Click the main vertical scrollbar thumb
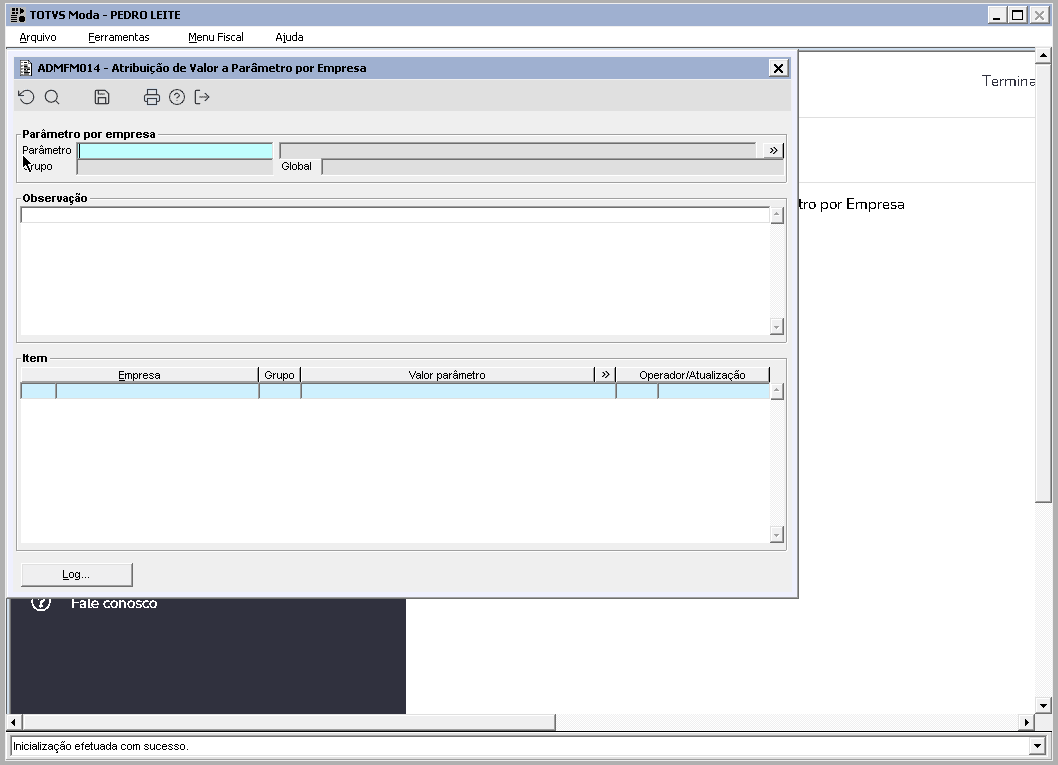The image size is (1058, 765). (x=1043, y=283)
